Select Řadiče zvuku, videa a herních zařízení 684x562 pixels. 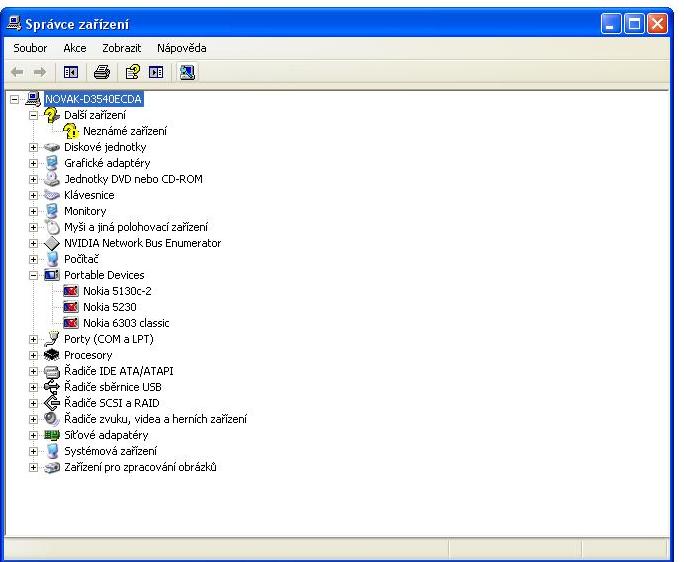point(155,419)
